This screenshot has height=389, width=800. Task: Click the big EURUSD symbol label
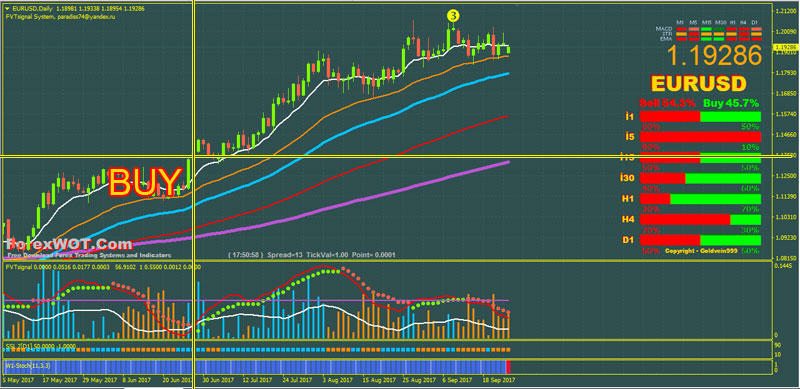point(699,84)
